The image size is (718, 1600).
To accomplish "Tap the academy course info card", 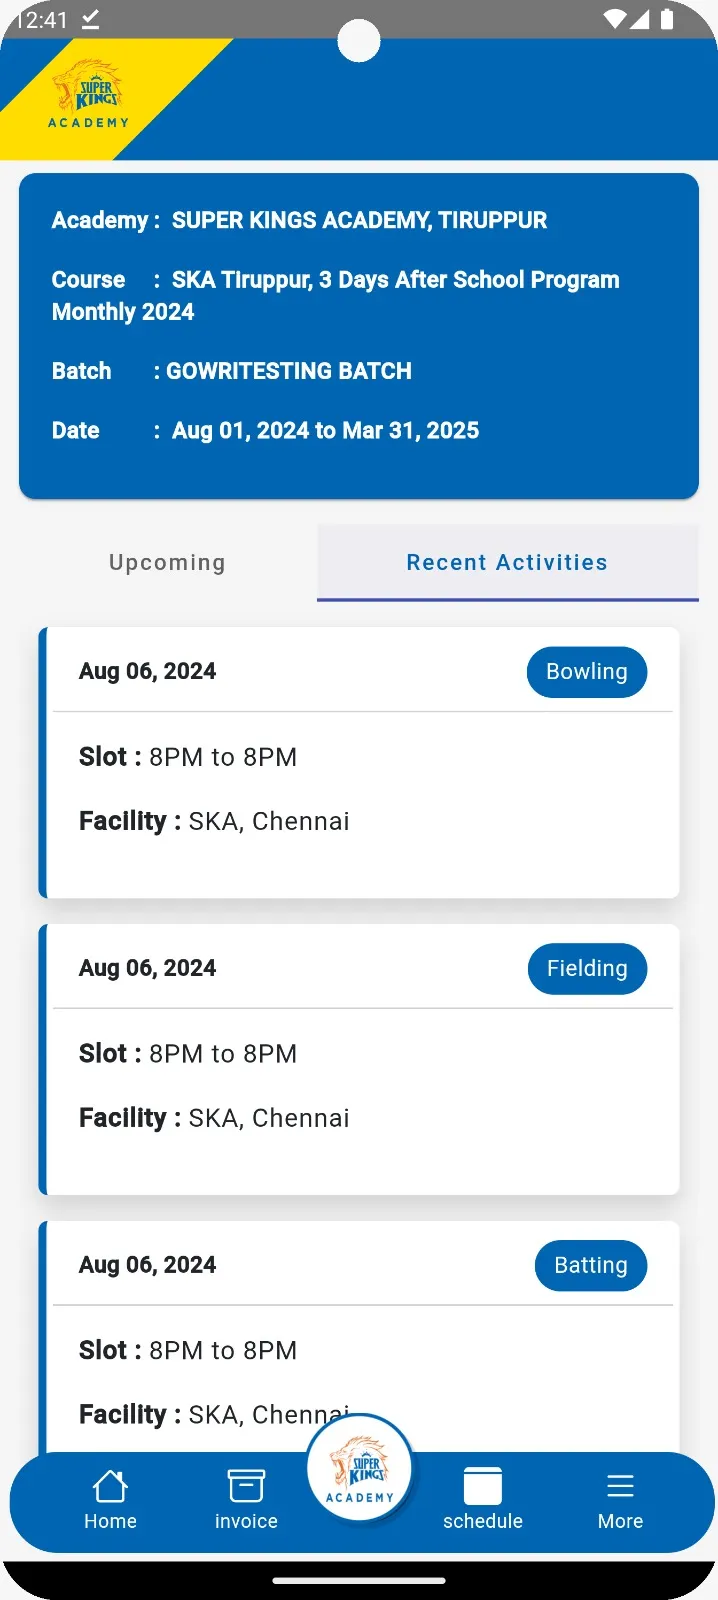I will pyautogui.click(x=359, y=335).
